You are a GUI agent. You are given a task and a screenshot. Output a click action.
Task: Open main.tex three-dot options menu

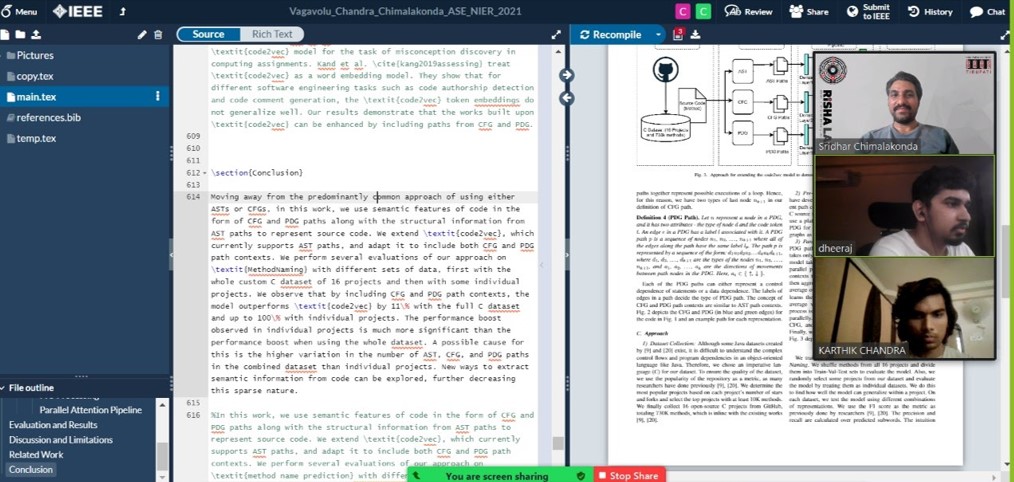[x=158, y=96]
